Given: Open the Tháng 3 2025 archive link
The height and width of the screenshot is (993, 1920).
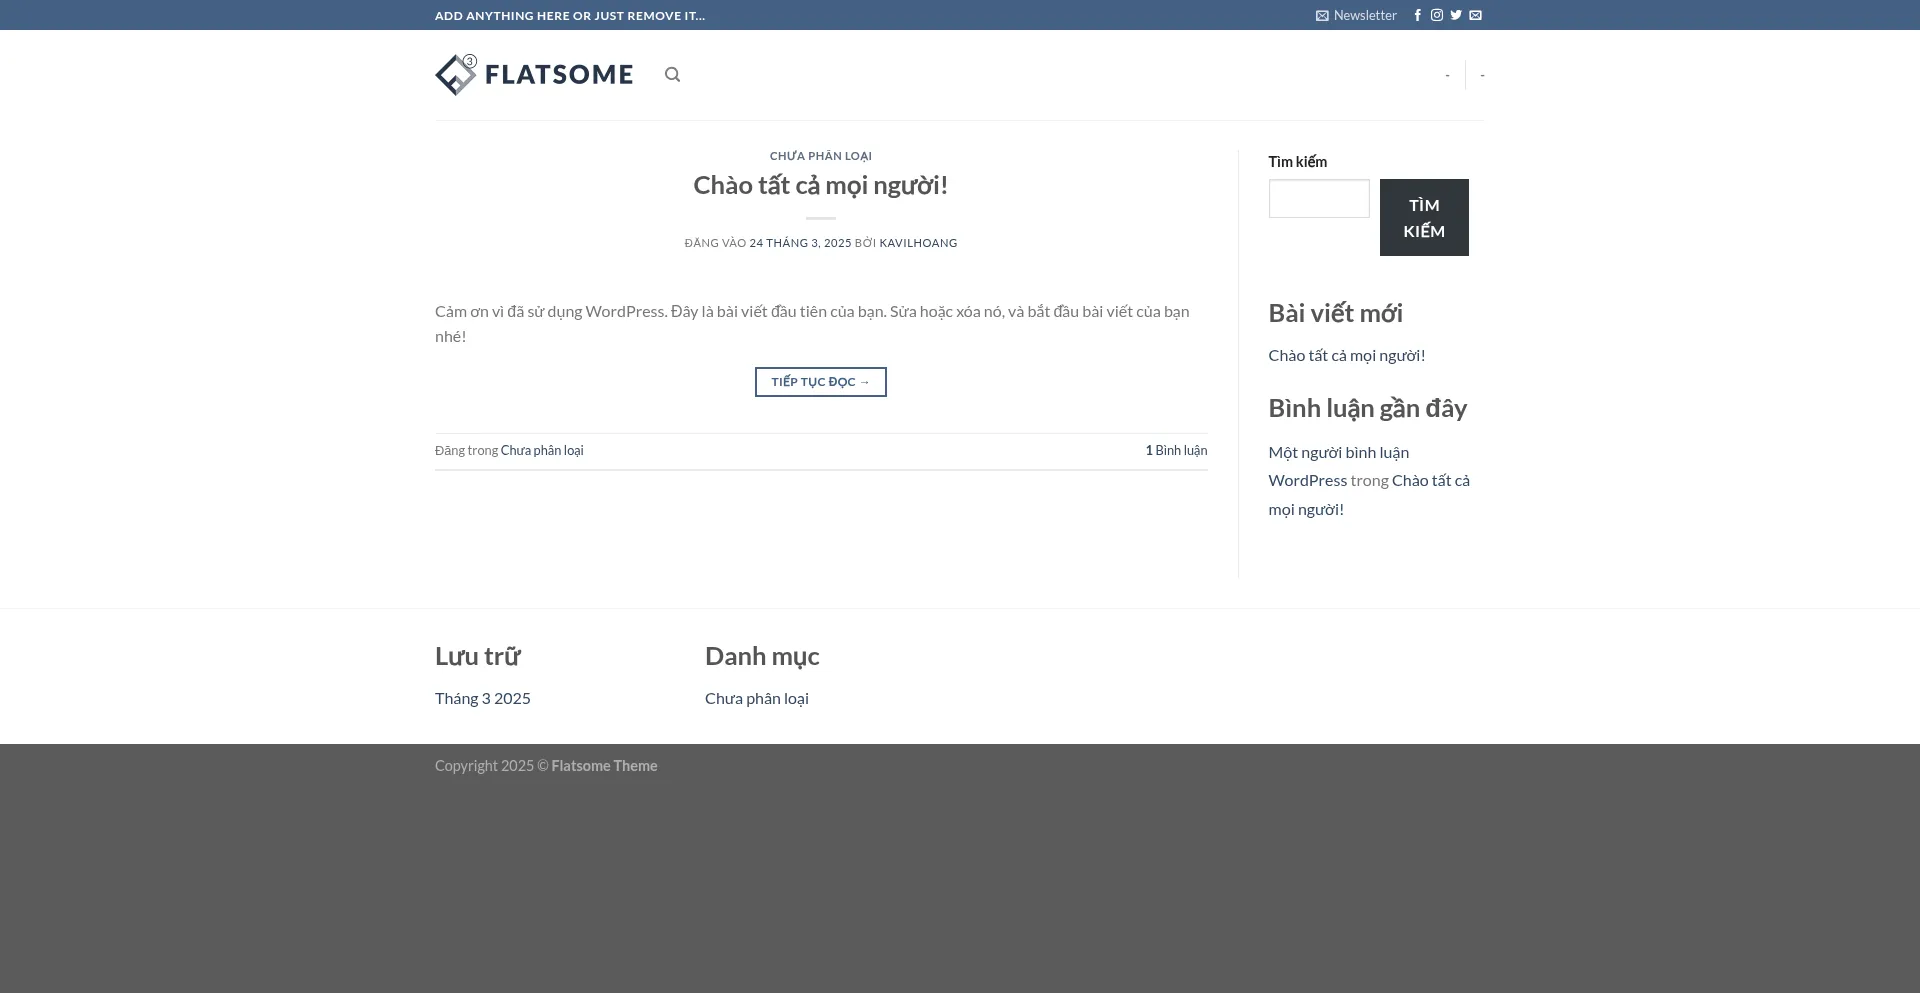Looking at the screenshot, I should point(482,699).
